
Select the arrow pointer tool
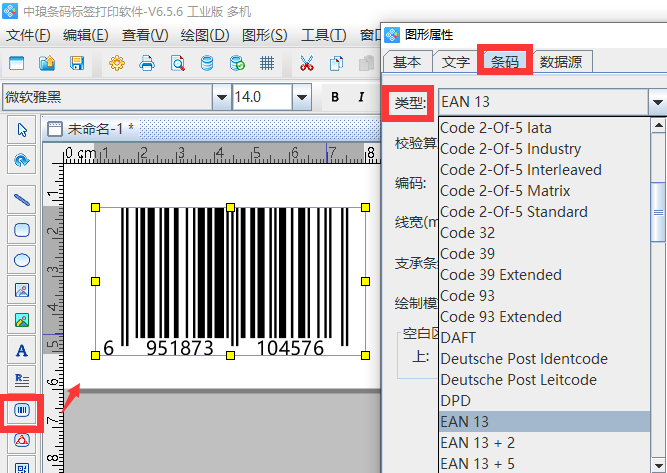pos(22,130)
